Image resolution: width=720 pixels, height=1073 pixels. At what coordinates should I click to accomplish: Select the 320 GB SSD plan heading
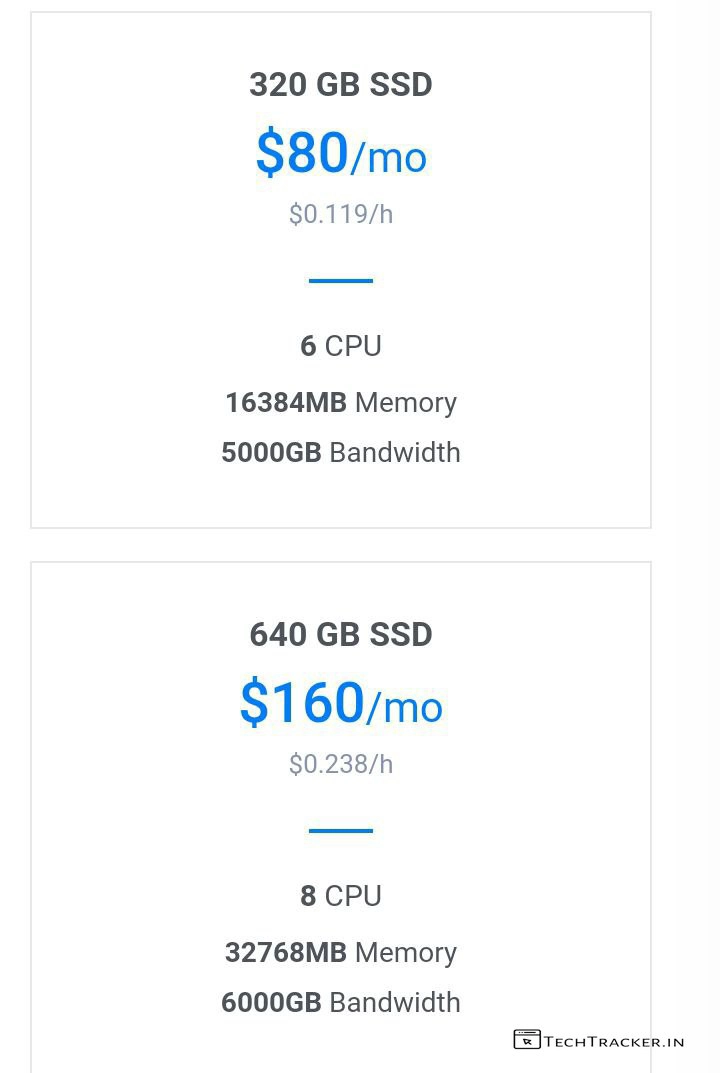[x=341, y=85]
